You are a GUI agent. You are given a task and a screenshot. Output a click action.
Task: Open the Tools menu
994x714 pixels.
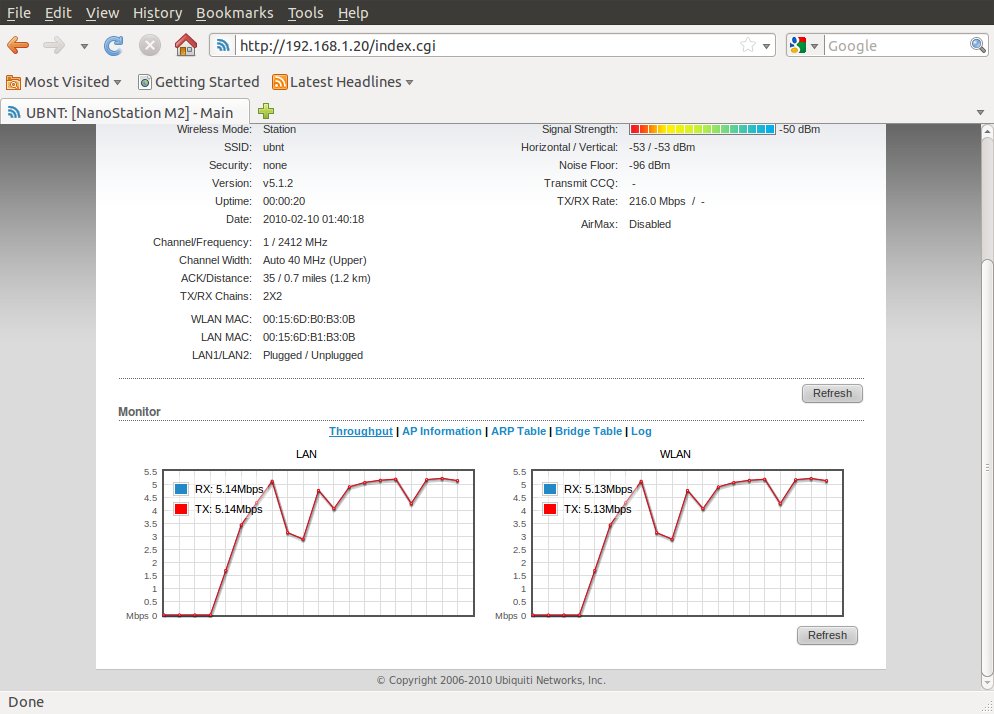point(305,13)
